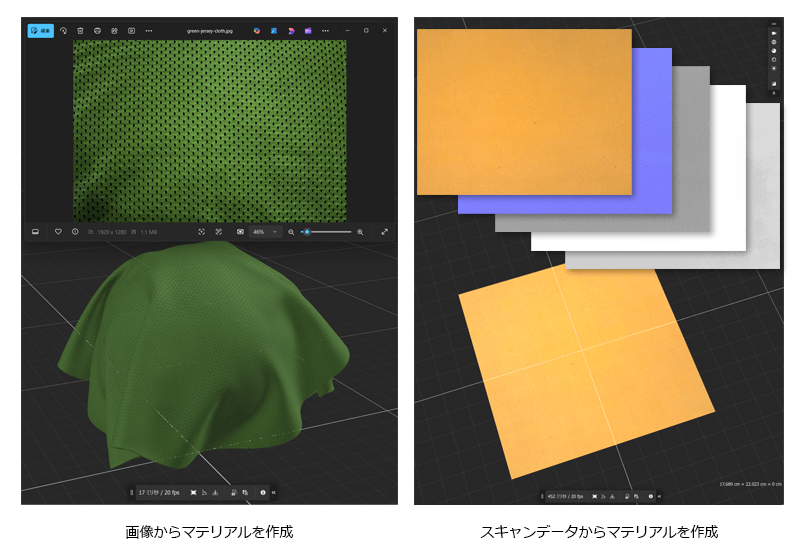This screenshot has width=800, height=557.
Task: Click the info icon in right viewport bar
Action: pos(651,496)
